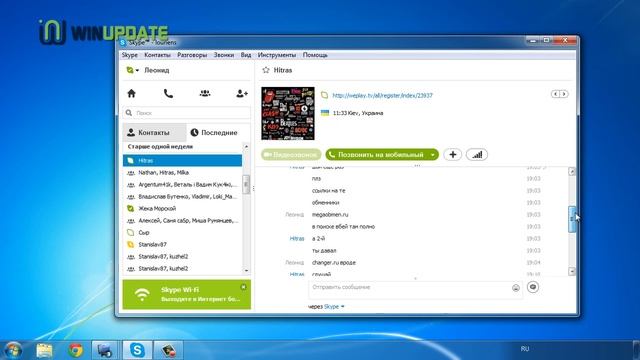Open the Помощь menu
The width and height of the screenshot is (640, 360).
point(315,55)
